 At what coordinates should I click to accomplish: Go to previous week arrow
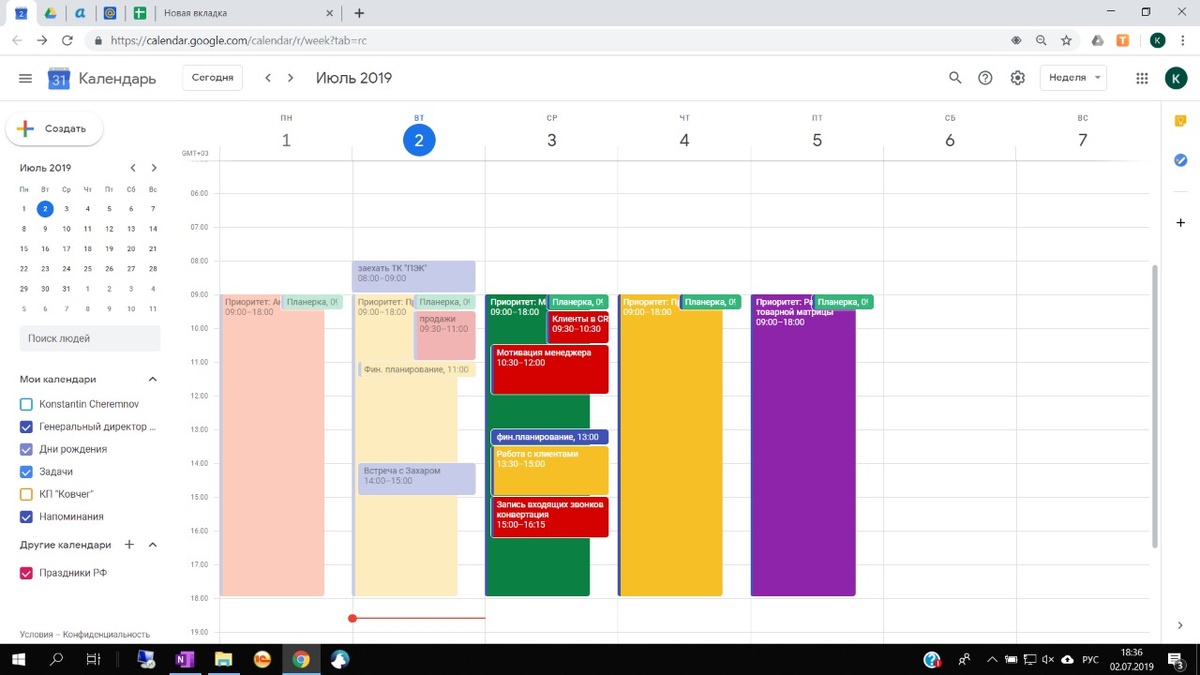pyautogui.click(x=268, y=78)
